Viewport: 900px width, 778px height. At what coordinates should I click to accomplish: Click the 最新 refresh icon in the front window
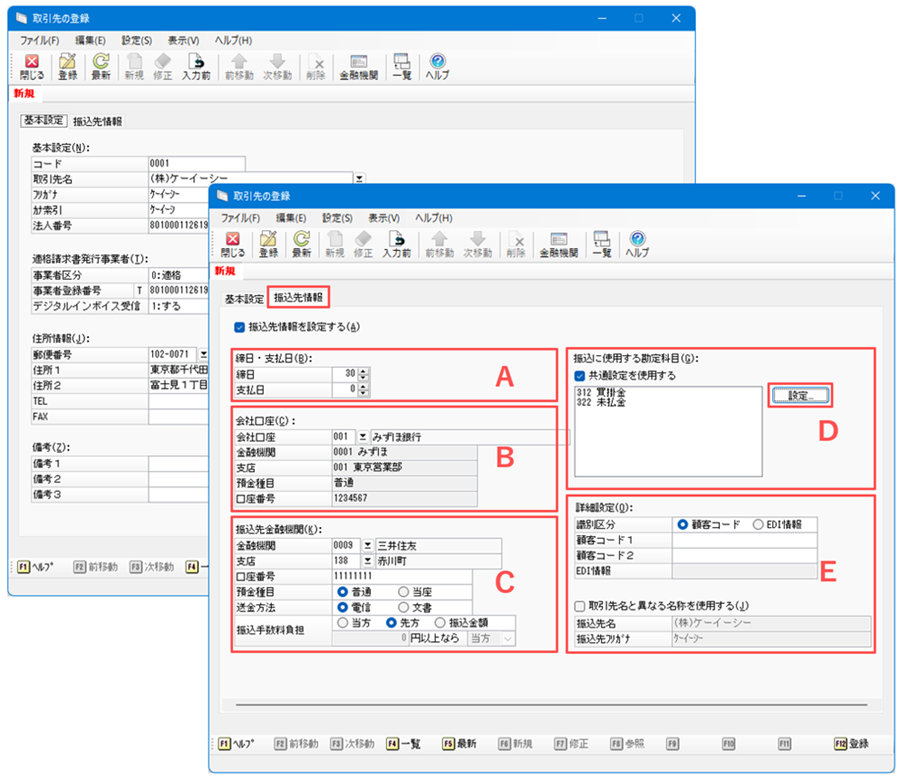[x=300, y=243]
